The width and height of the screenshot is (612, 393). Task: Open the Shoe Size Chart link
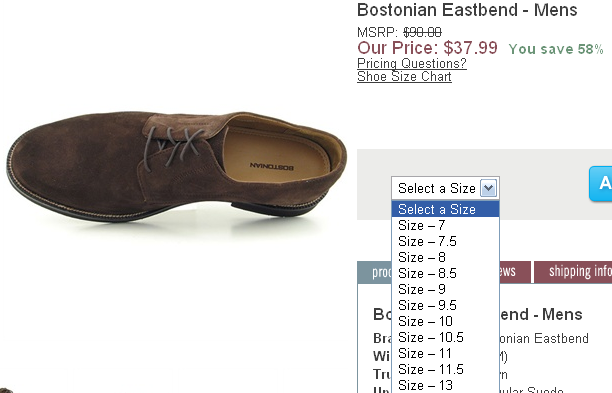tap(404, 76)
